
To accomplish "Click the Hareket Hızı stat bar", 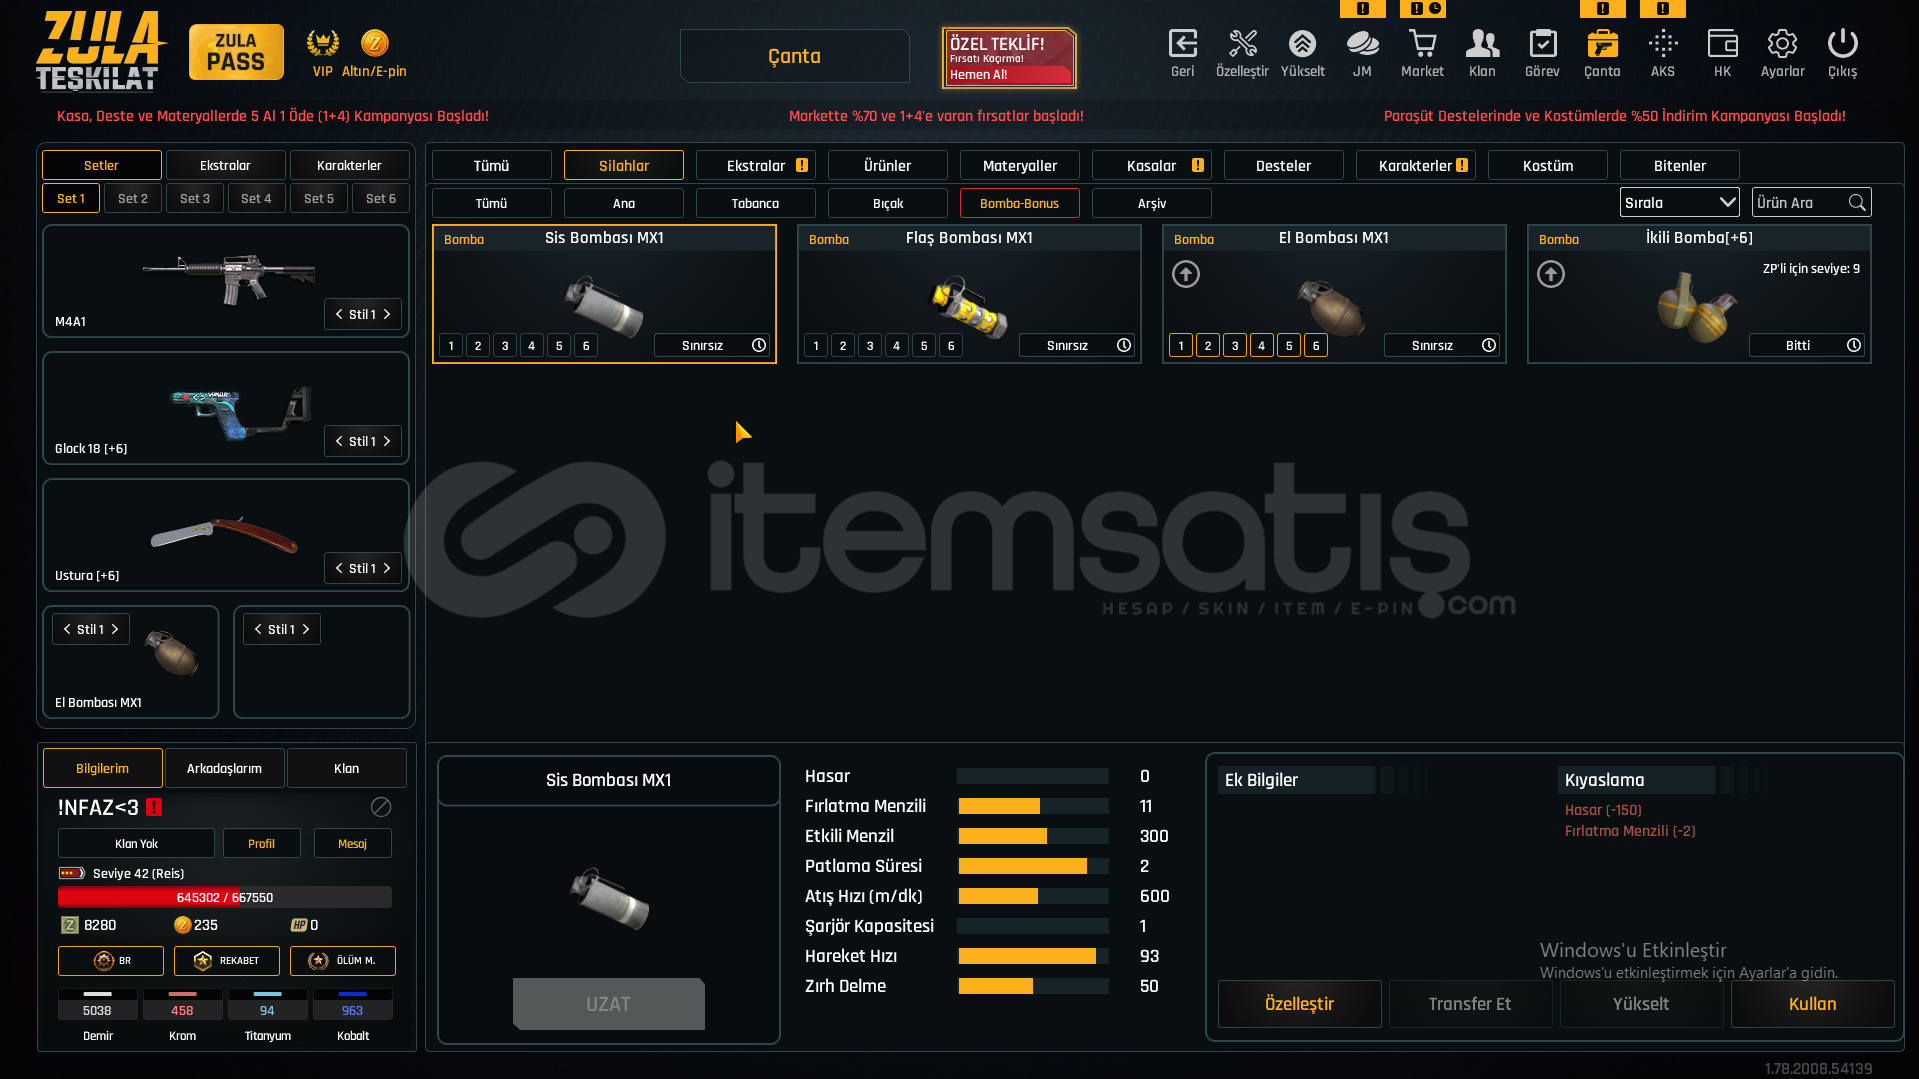I will [x=1033, y=956].
